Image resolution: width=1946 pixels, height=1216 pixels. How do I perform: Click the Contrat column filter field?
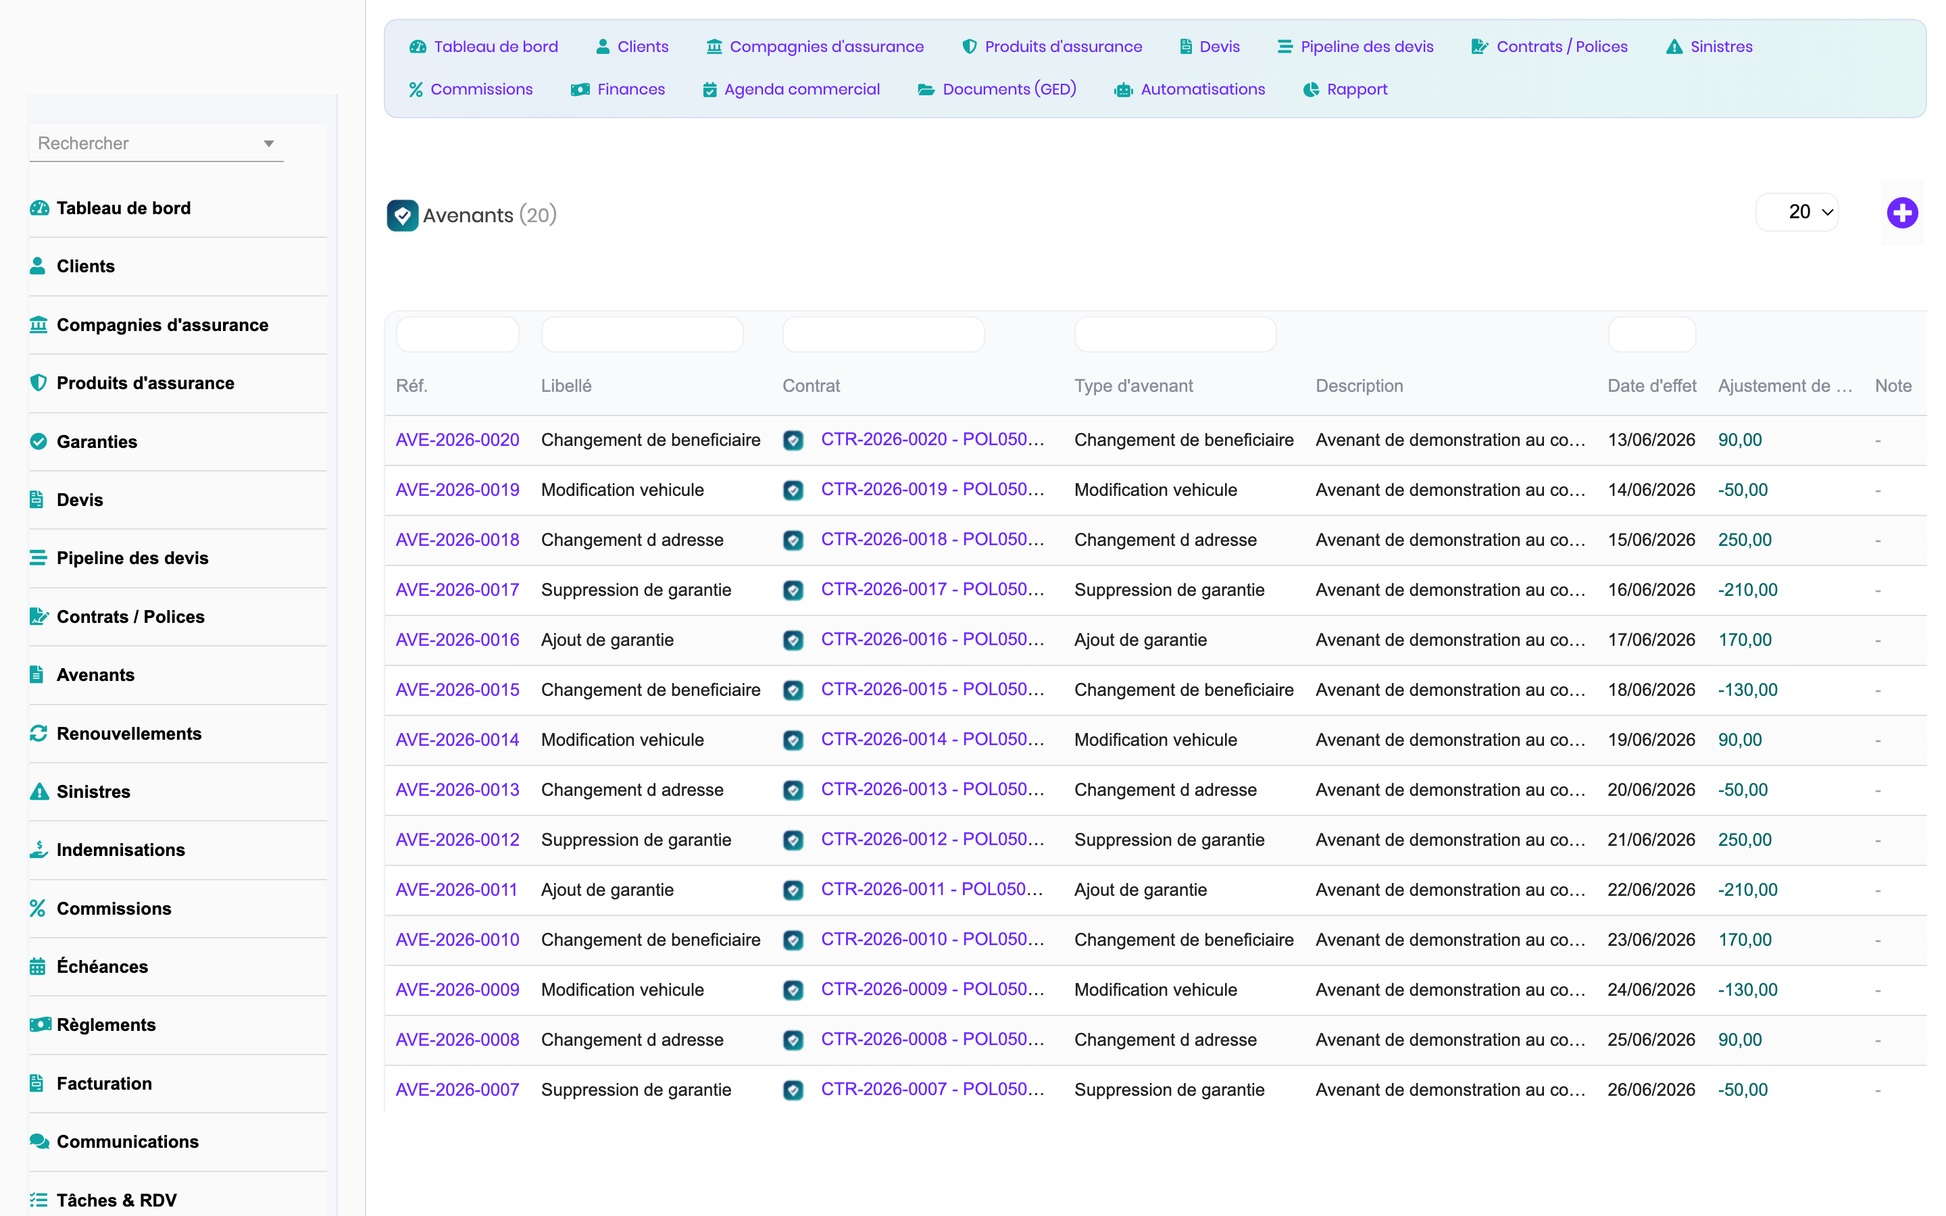click(883, 334)
